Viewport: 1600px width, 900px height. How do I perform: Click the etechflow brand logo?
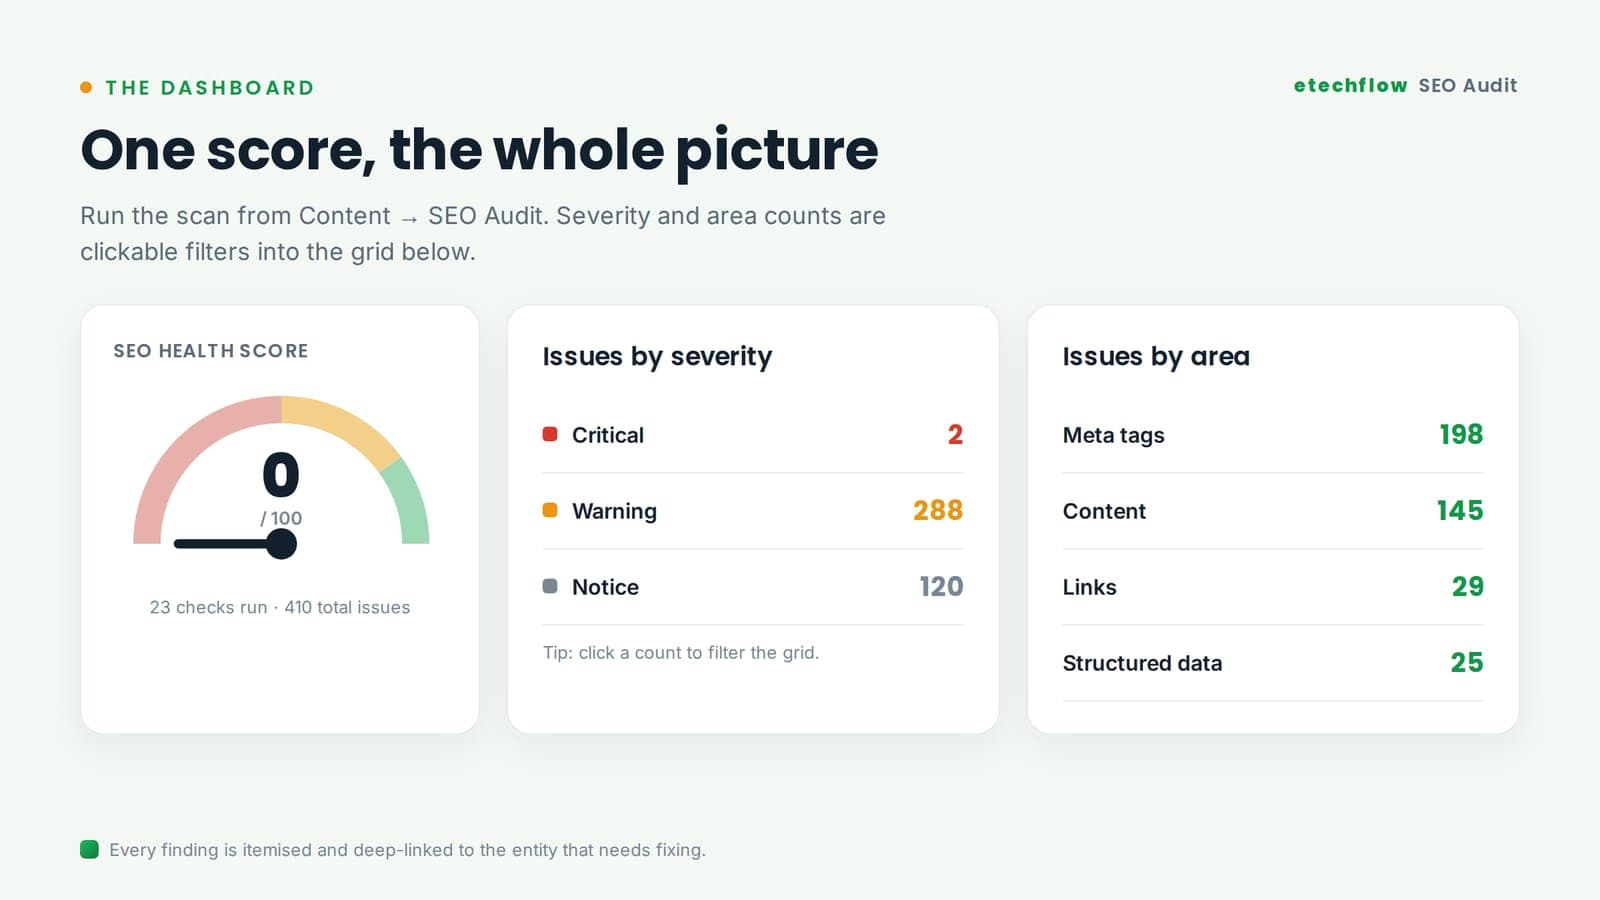click(1350, 86)
